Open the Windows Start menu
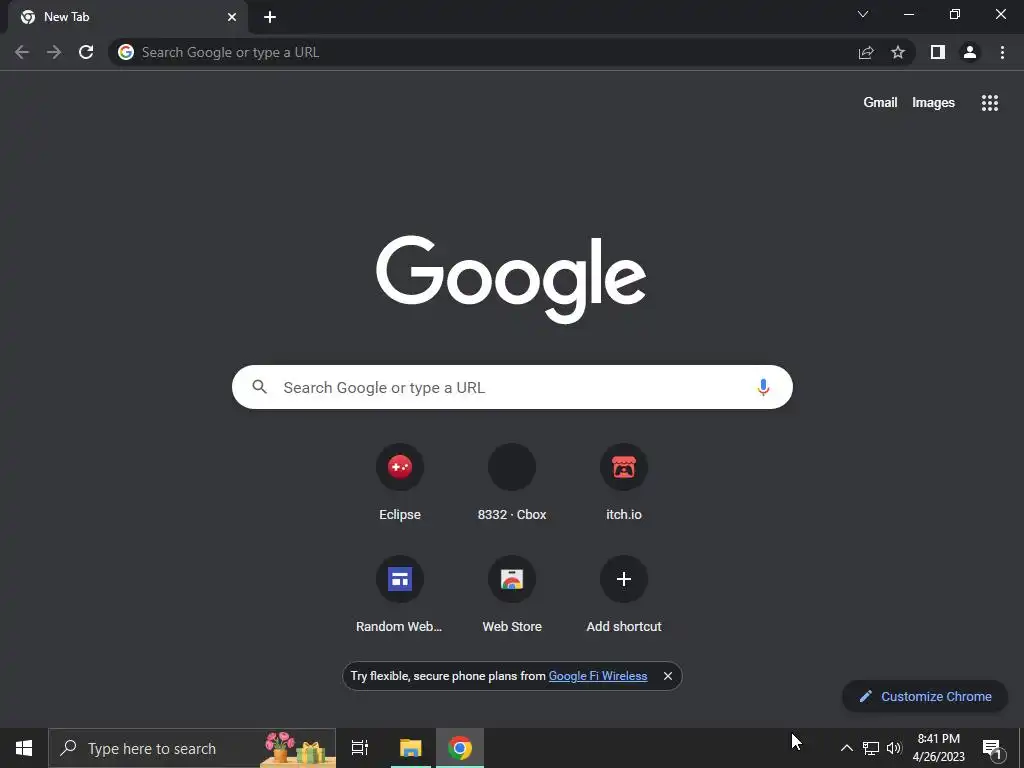 pyautogui.click(x=24, y=748)
